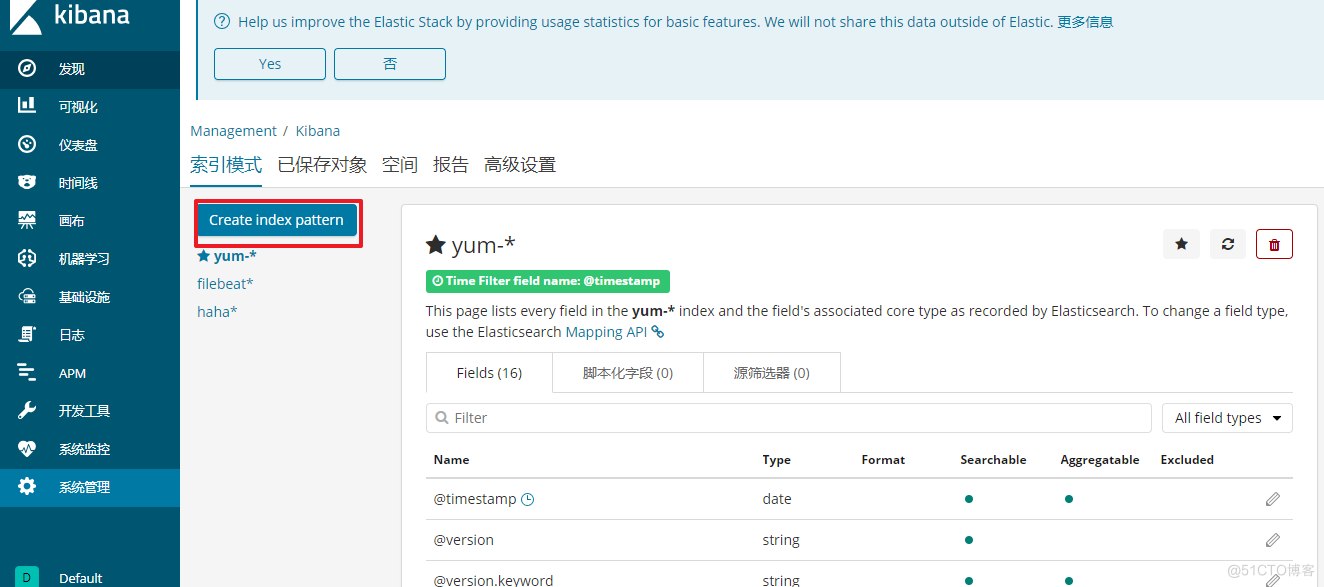
Task: Open the Kibana logo home
Action: [70, 18]
